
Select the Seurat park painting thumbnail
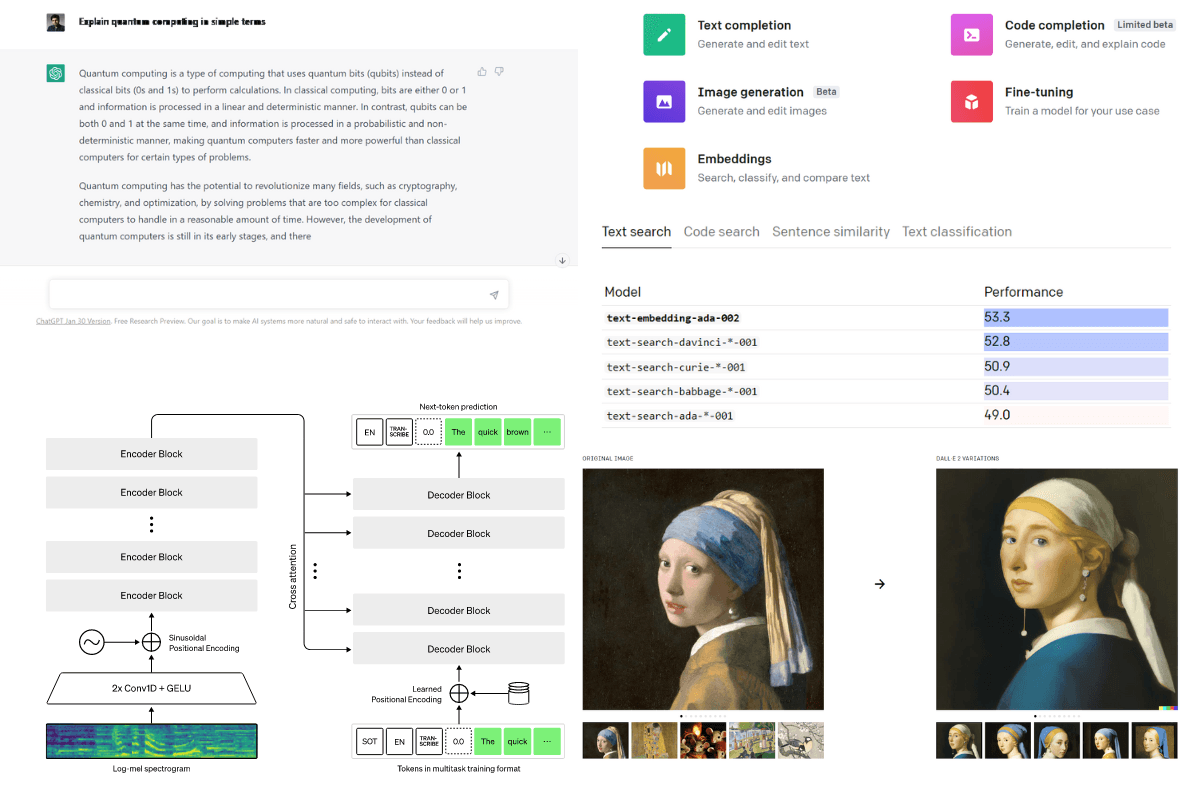(x=752, y=740)
